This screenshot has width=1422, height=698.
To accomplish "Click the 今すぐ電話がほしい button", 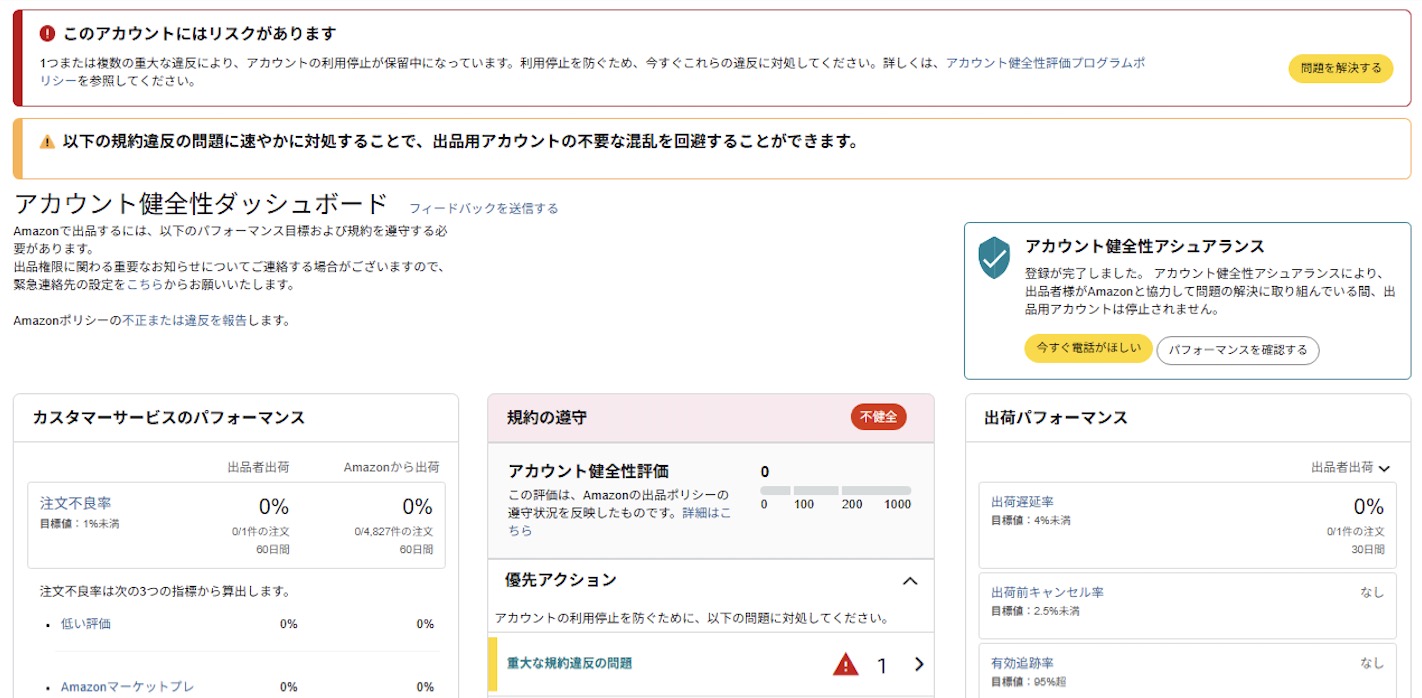I will pos(1088,349).
